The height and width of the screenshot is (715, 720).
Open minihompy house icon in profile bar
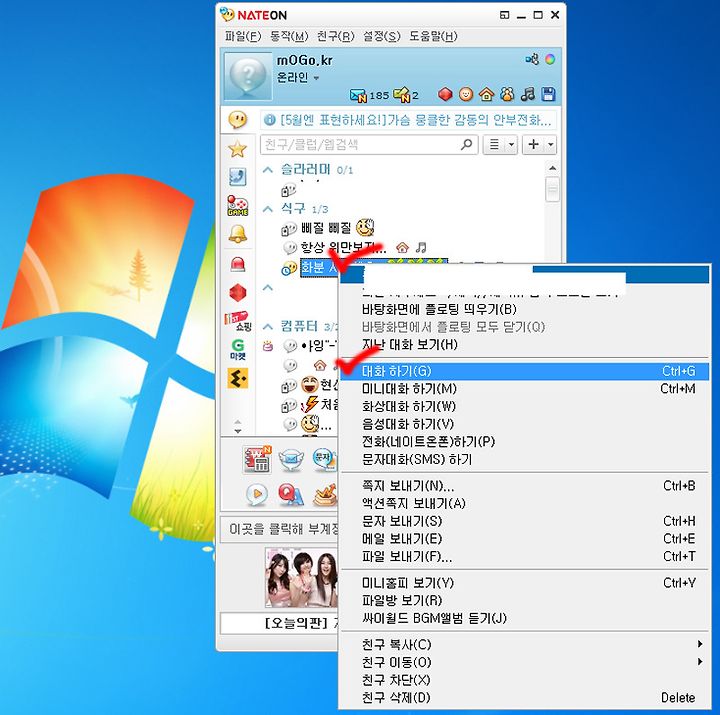(x=486, y=95)
